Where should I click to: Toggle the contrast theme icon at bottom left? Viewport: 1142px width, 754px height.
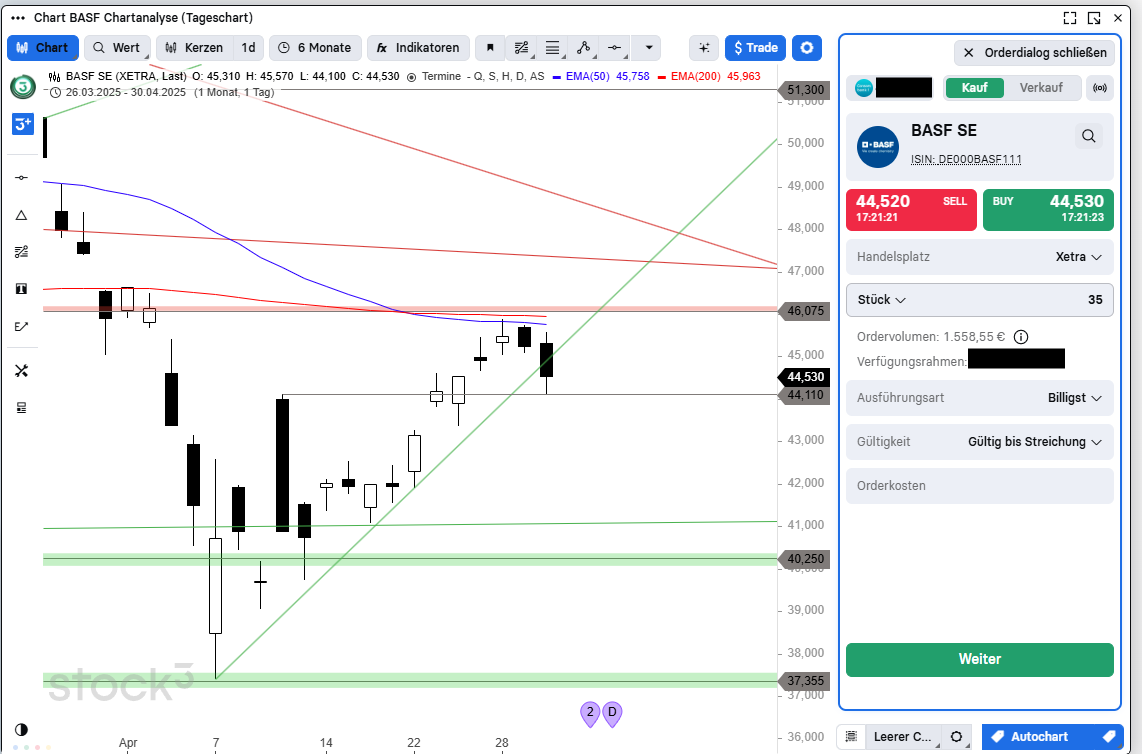[x=21, y=729]
